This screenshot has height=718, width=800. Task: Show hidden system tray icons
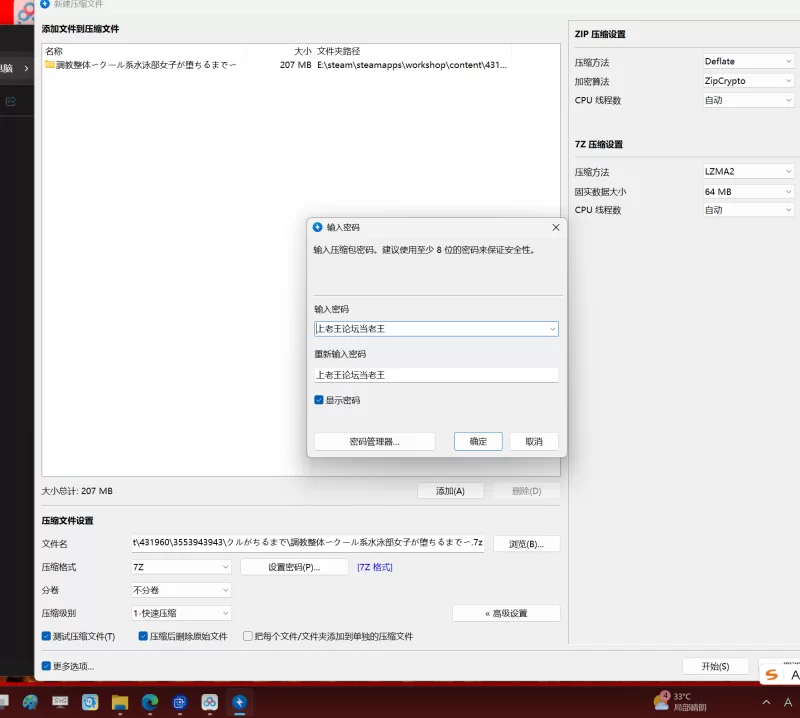tap(766, 702)
